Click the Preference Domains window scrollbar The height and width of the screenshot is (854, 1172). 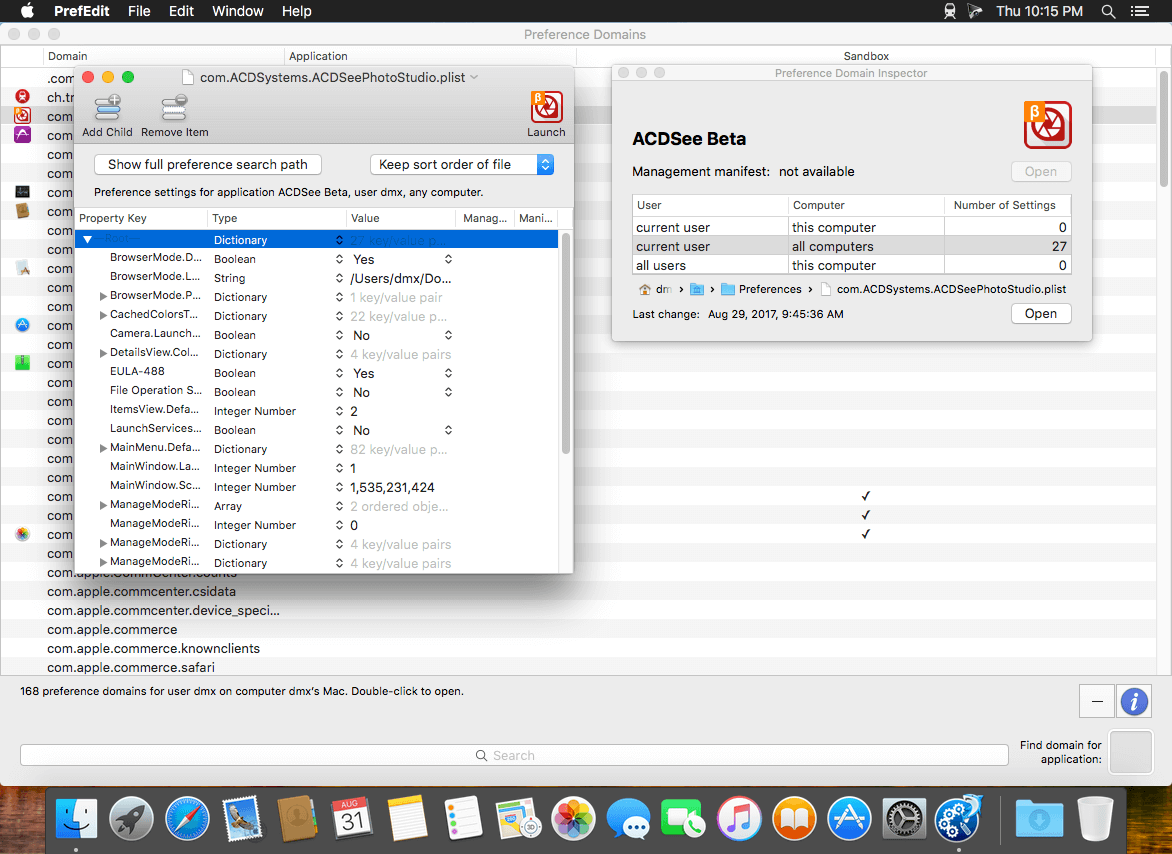(x=1163, y=128)
